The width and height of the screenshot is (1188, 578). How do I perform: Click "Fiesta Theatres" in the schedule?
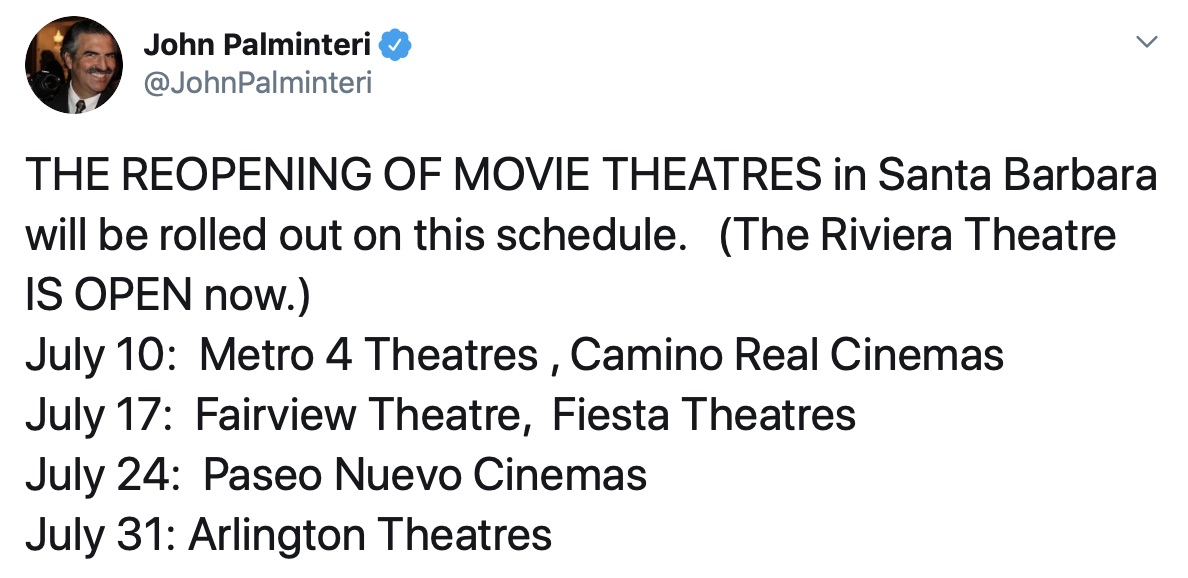pyautogui.click(x=704, y=415)
